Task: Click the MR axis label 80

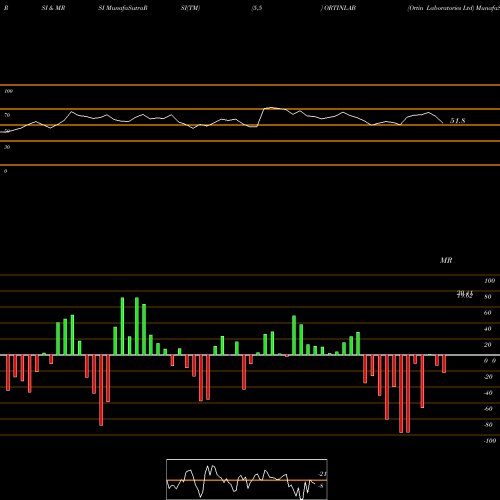Action: coord(488,297)
